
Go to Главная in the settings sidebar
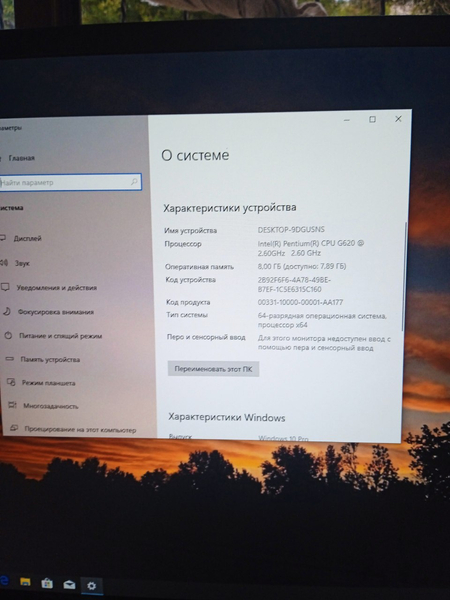[x=21, y=158]
